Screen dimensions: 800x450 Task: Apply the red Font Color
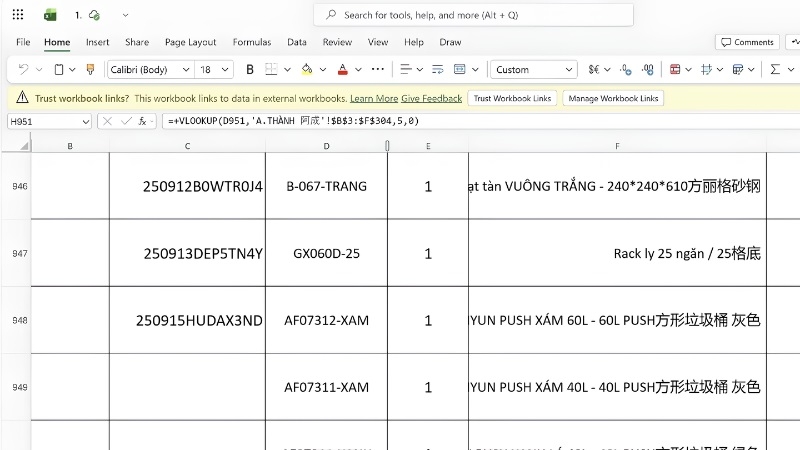pyautogui.click(x=342, y=69)
